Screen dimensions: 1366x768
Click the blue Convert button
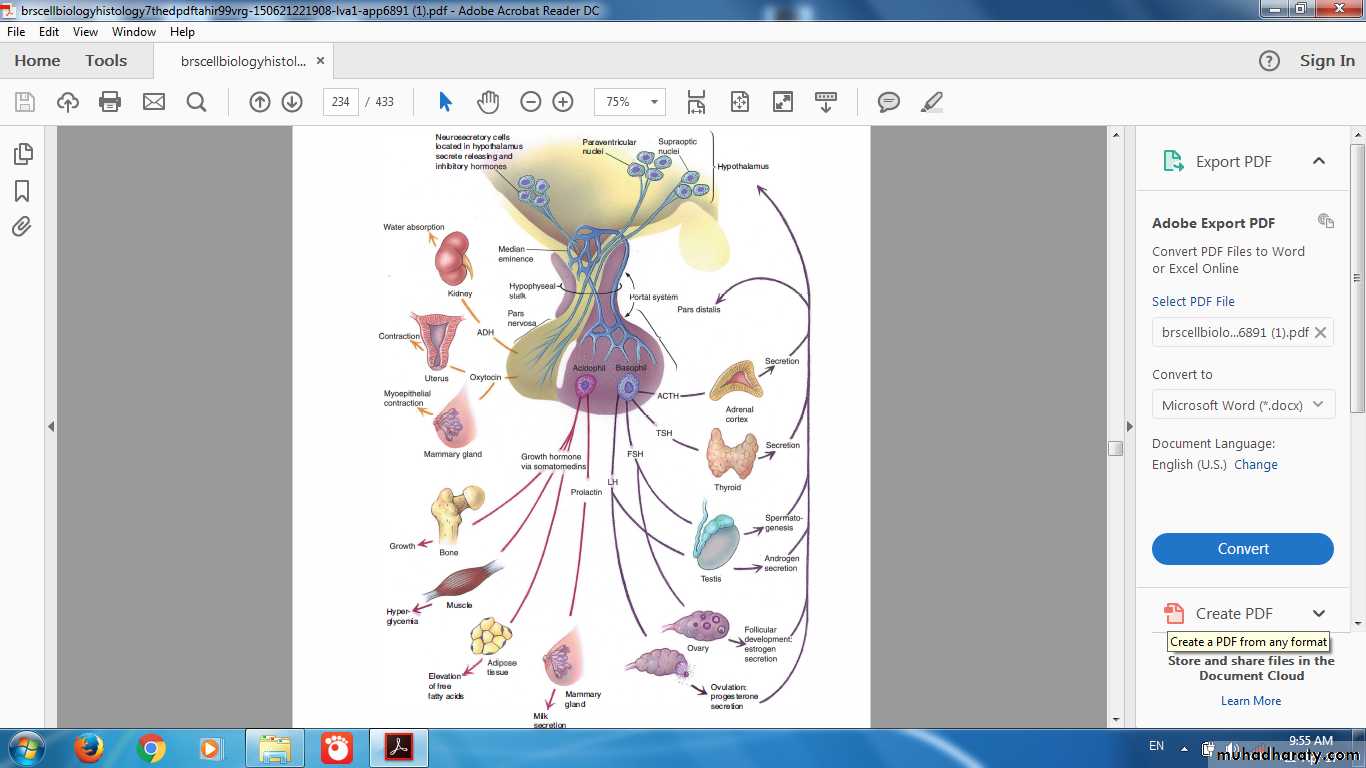1242,549
